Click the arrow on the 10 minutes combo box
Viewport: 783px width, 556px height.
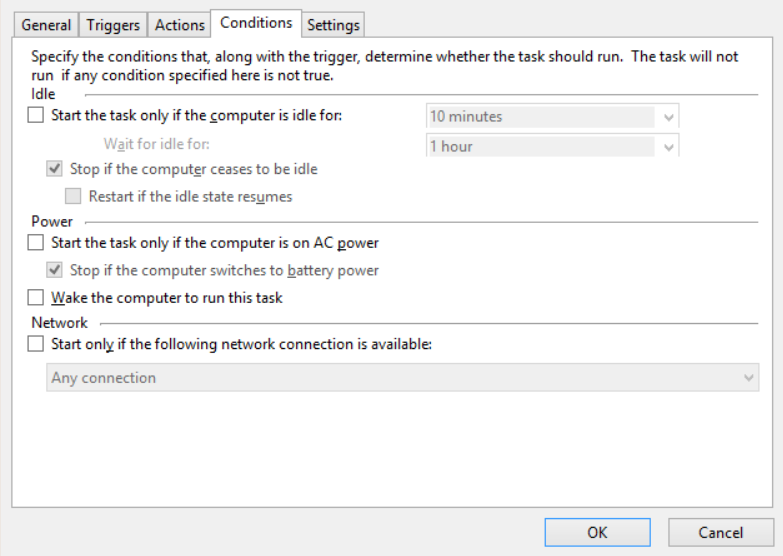[669, 118]
